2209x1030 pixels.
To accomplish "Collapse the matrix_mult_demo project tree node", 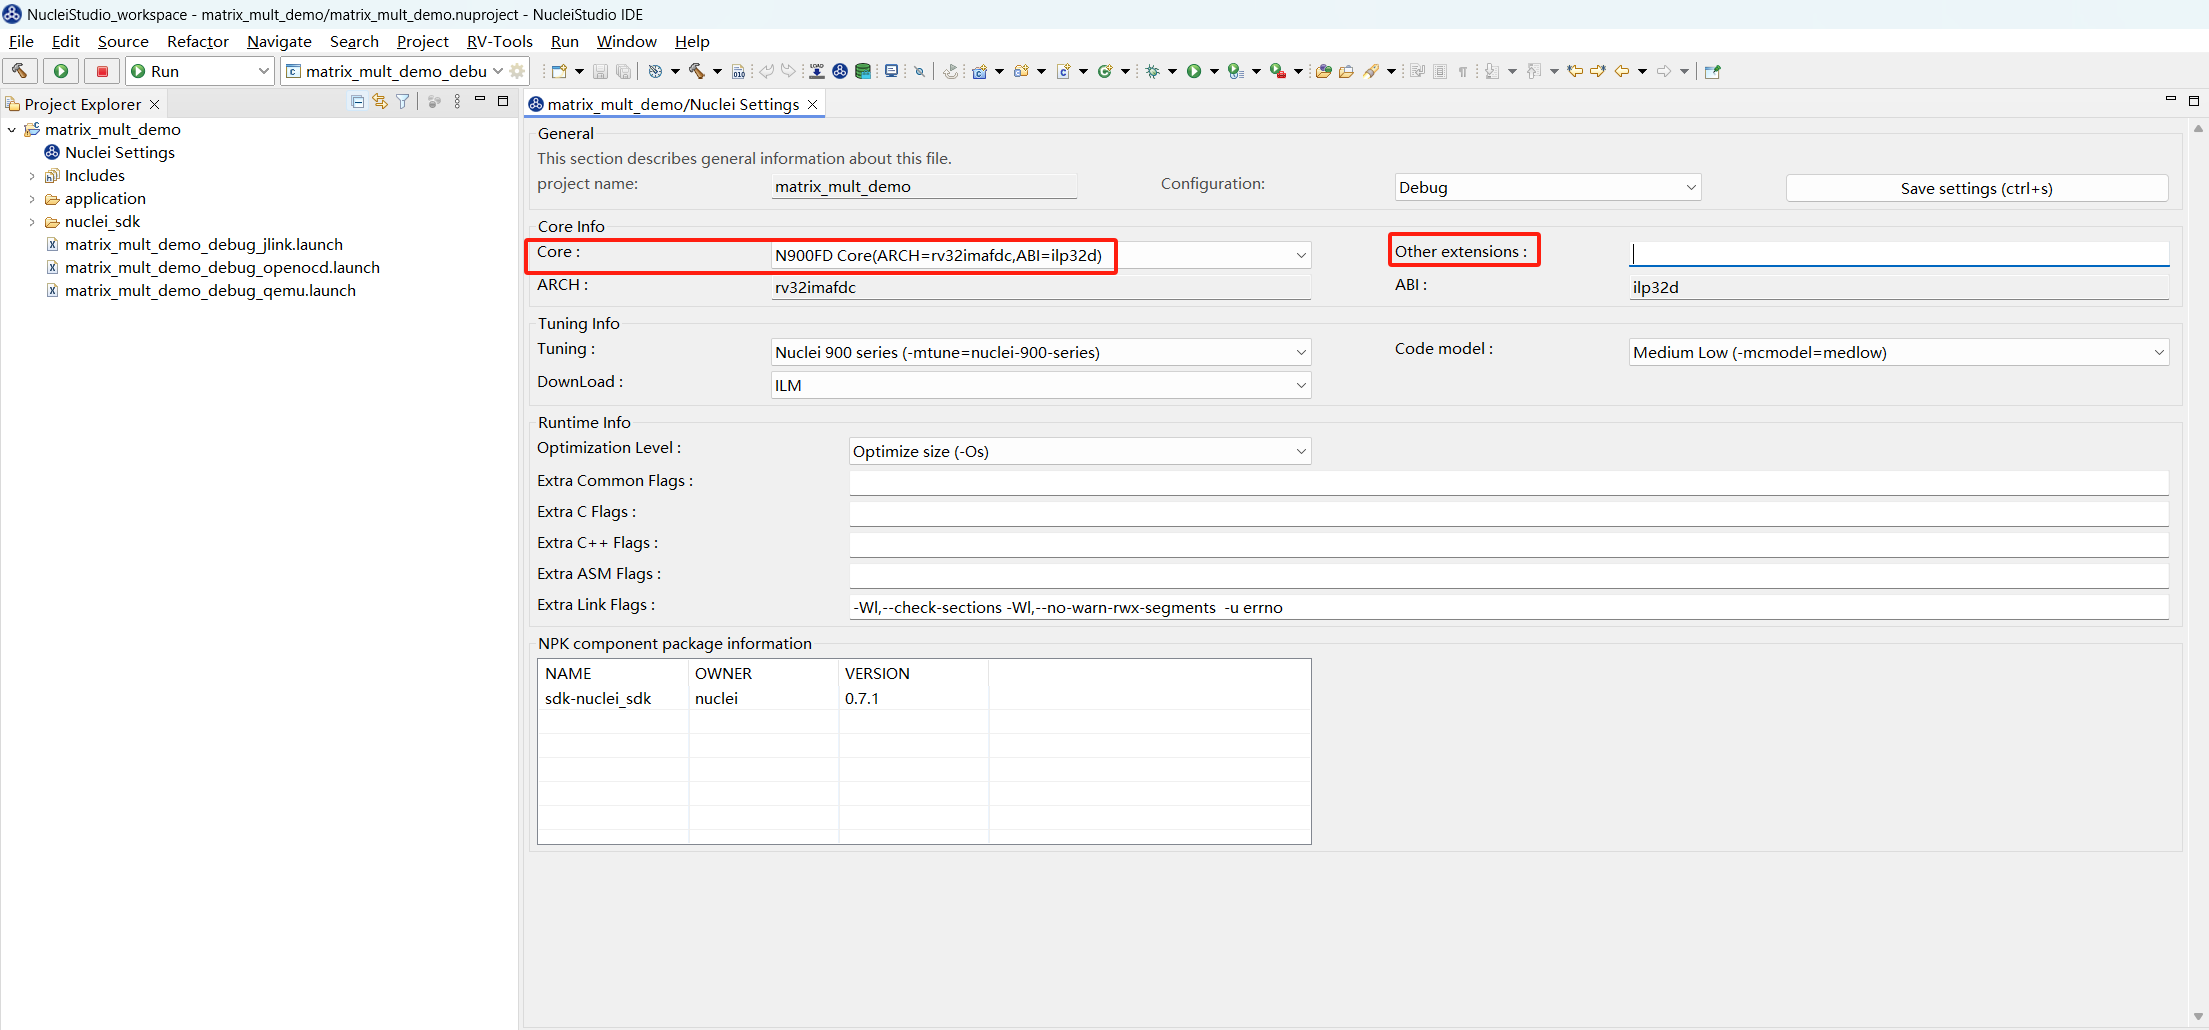I will click(x=12, y=130).
